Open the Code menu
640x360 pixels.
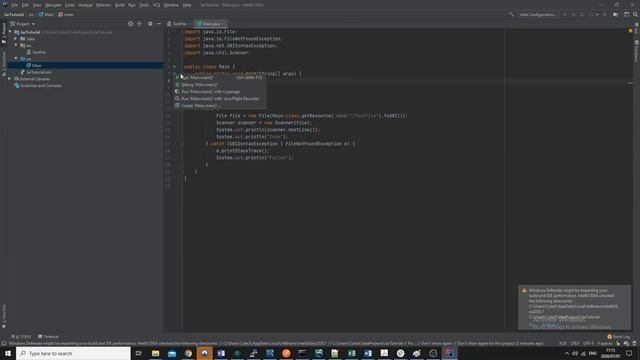coord(70,5)
